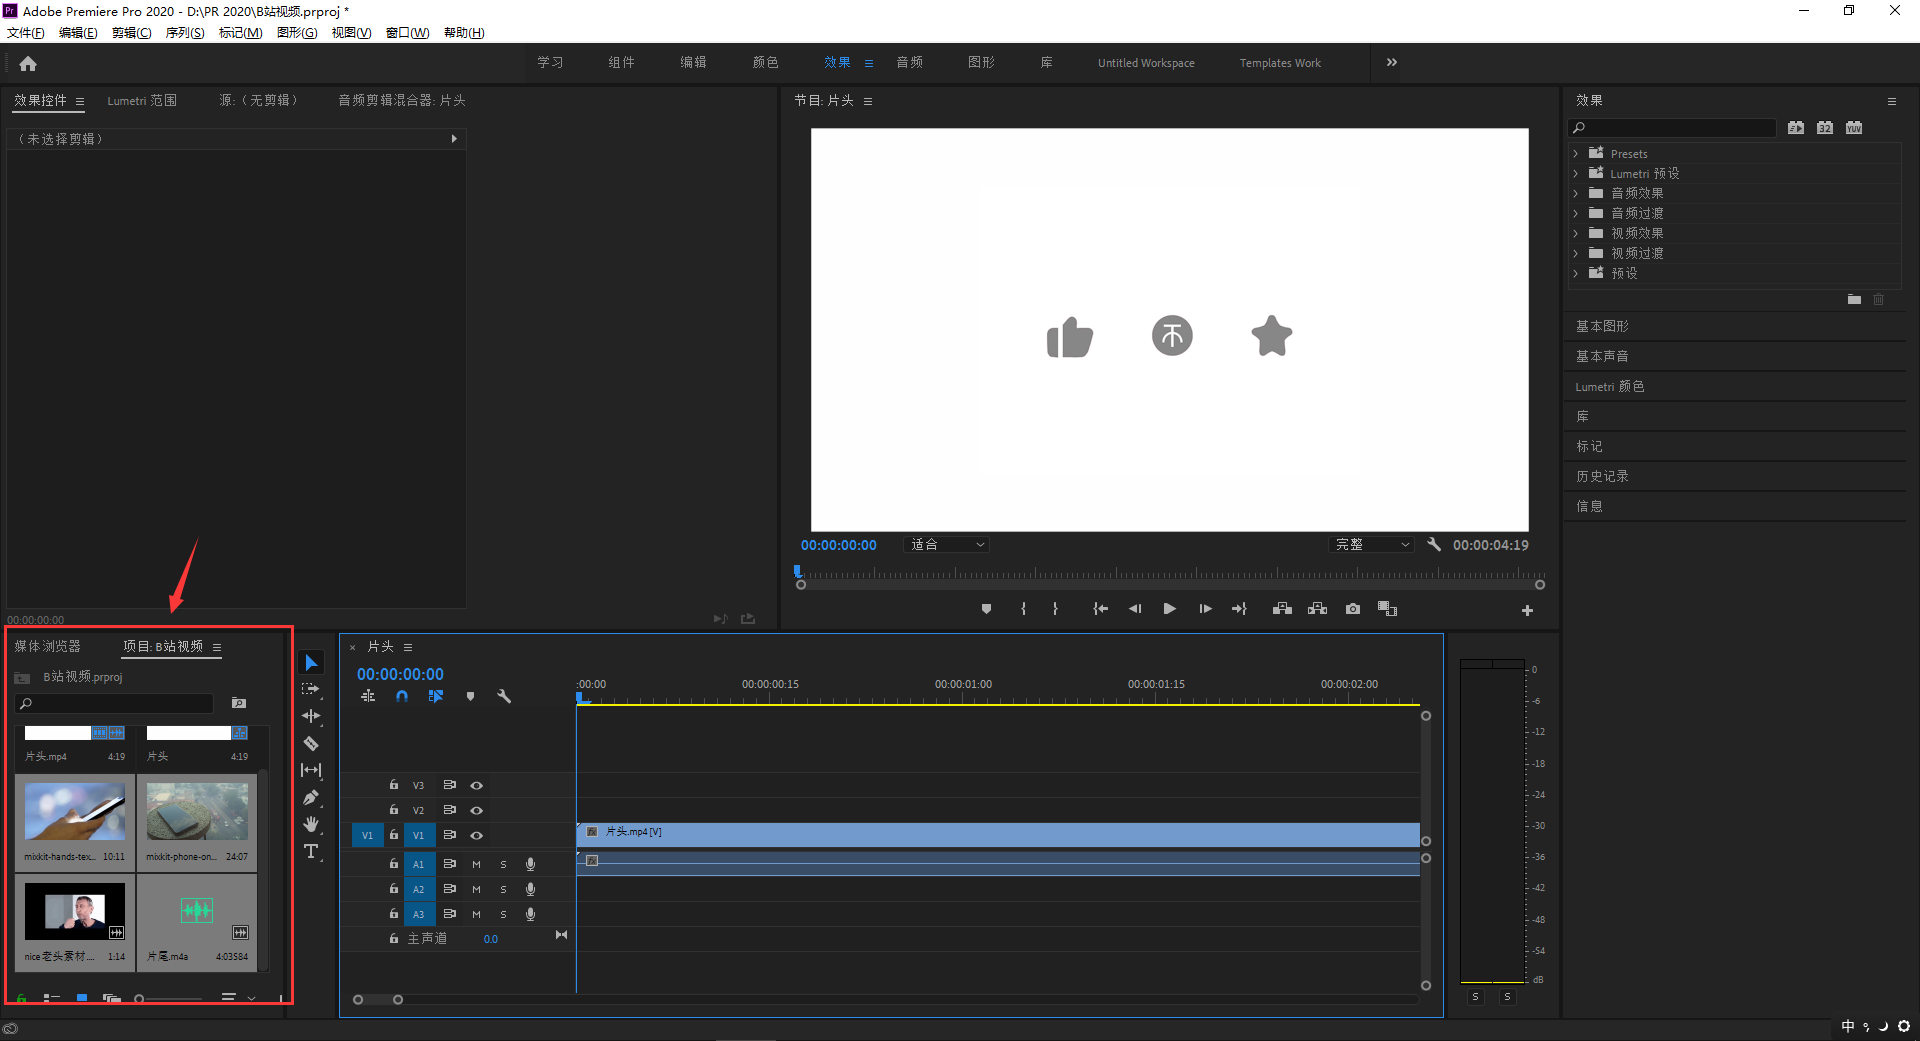Open timeline display settings wrench
Screen dimensions: 1920x1041
click(504, 696)
